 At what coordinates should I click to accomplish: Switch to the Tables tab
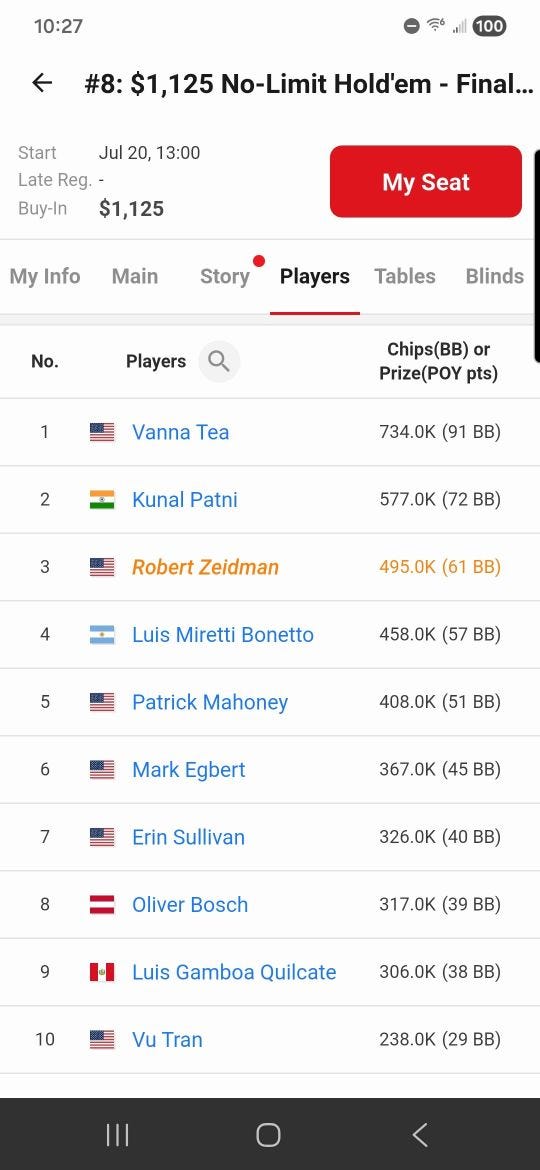pyautogui.click(x=405, y=276)
